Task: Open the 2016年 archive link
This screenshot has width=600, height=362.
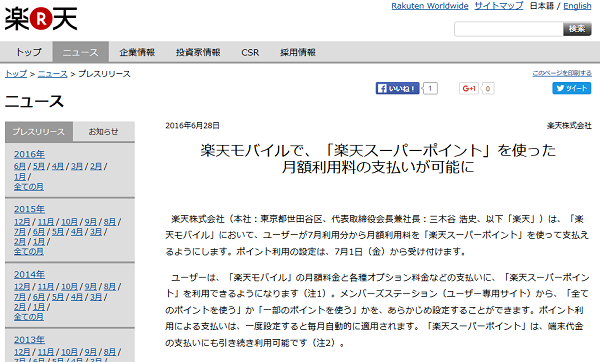Action: pos(29,154)
